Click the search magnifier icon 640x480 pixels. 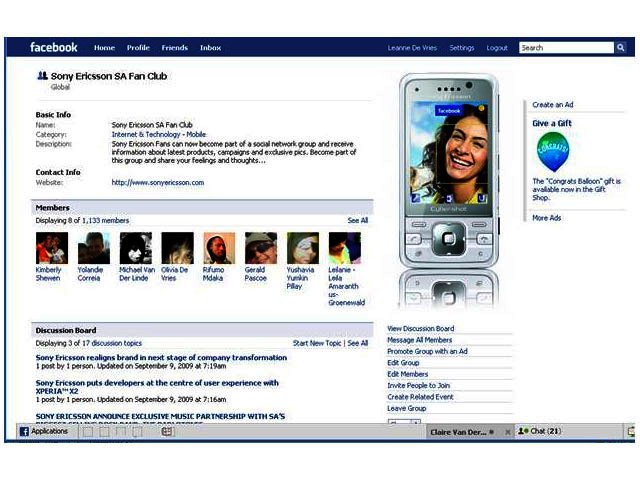point(620,47)
